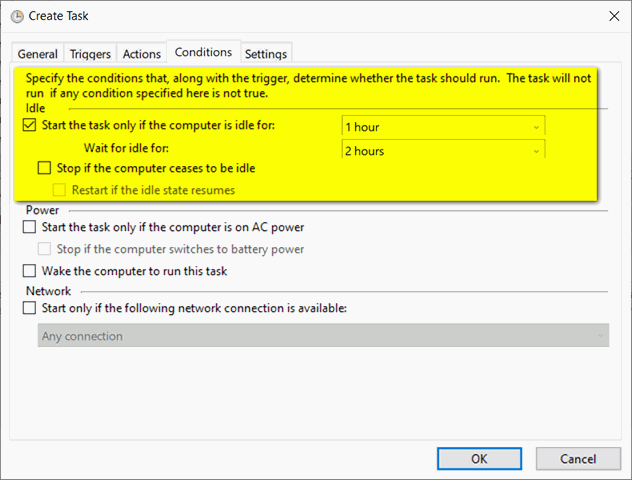Screen dimensions: 632x480
Task: Enable start task only on AC power
Action: click(x=29, y=228)
